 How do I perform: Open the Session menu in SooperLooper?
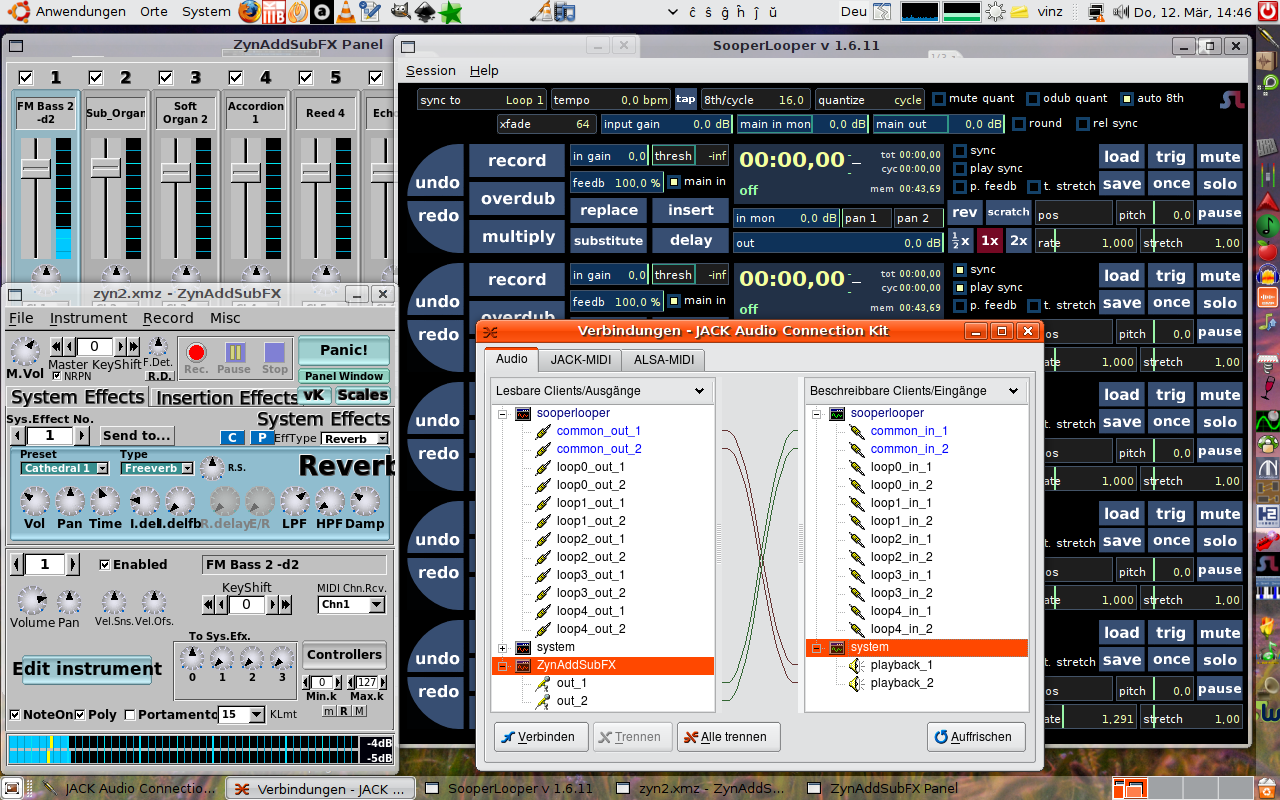[430, 71]
